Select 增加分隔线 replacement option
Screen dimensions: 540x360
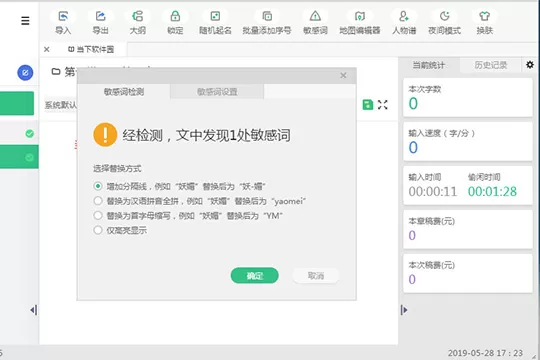98,186
